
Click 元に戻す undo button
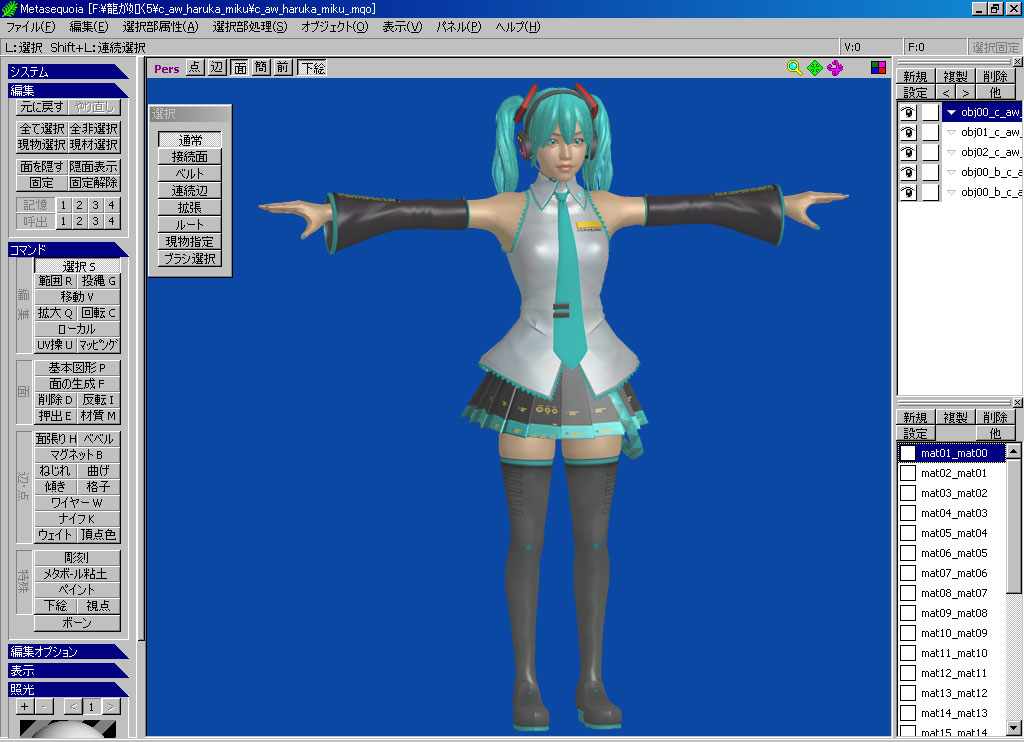point(42,106)
